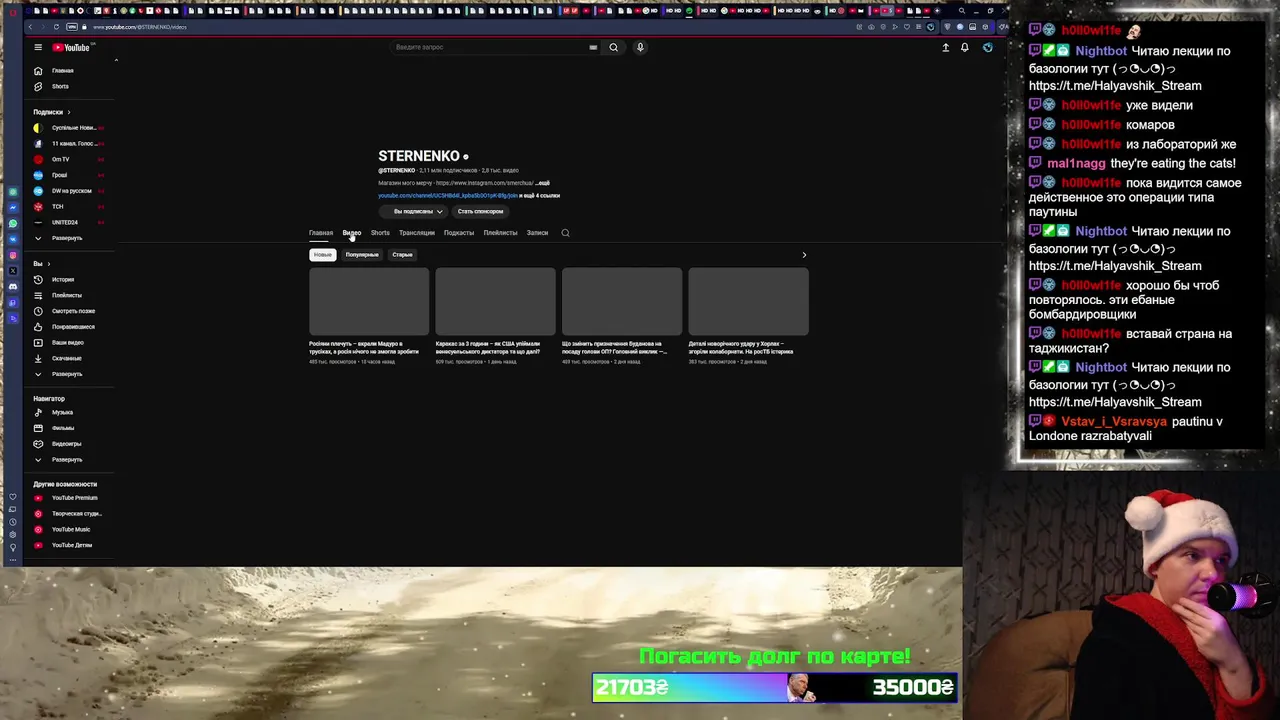Image resolution: width=1280 pixels, height=720 pixels.
Task: Switch to the Подкасты tab
Action: [x=459, y=233]
